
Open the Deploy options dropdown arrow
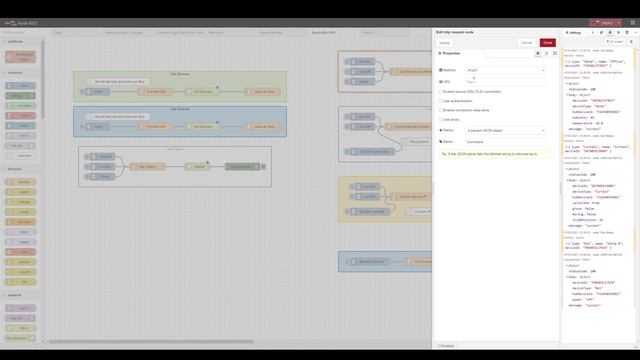619,22
